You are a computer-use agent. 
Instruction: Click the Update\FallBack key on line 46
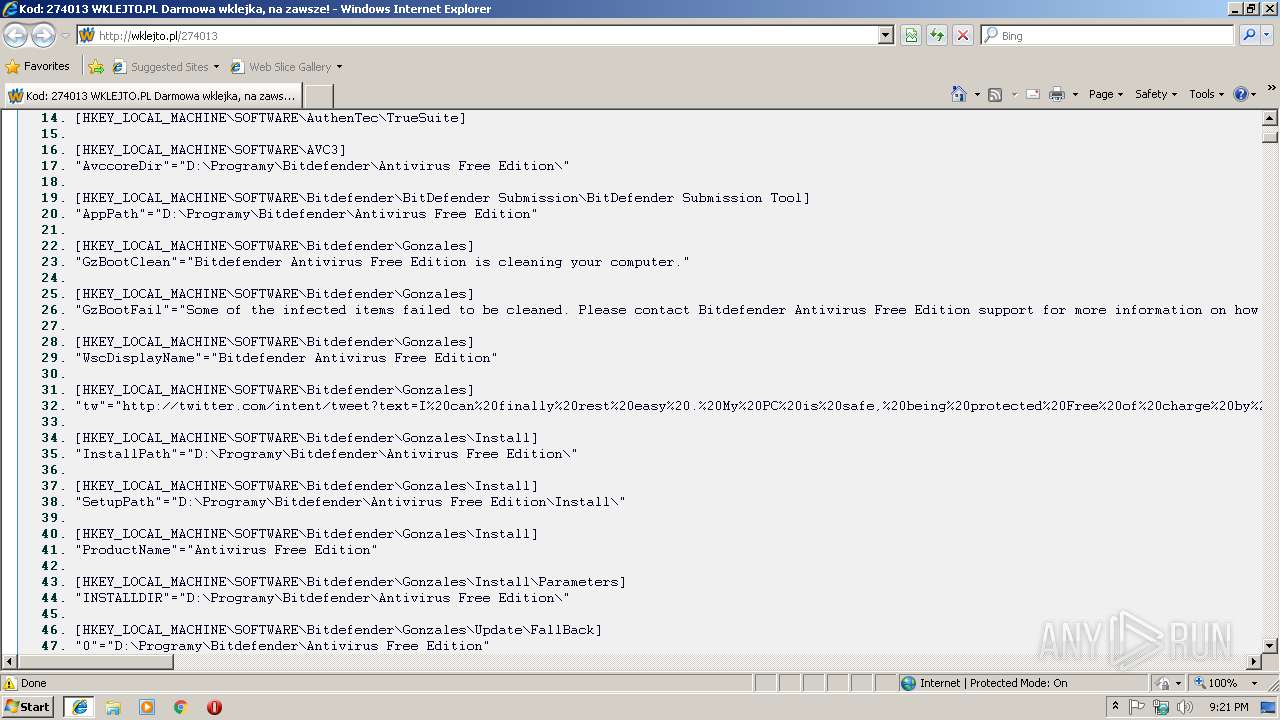[x=338, y=630]
